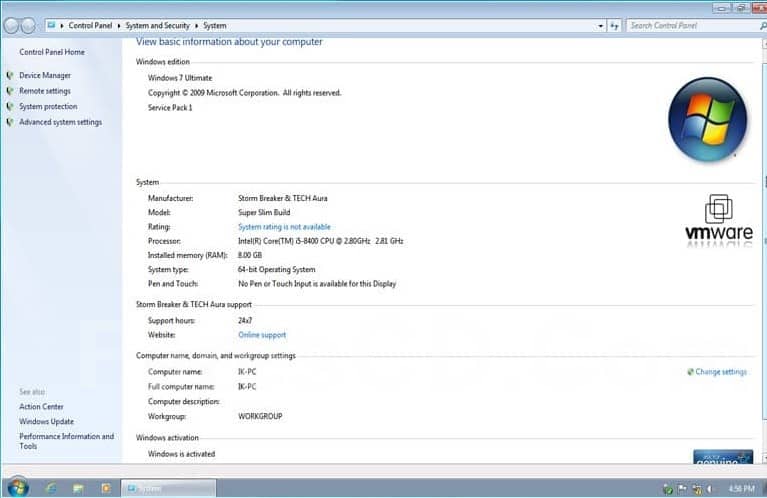Click the Windows logo orb image
This screenshot has width=767, height=498.
(x=707, y=119)
